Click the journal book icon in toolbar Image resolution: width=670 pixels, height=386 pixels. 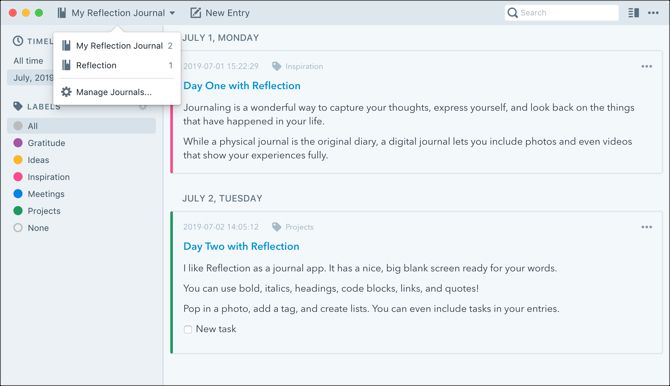click(62, 13)
